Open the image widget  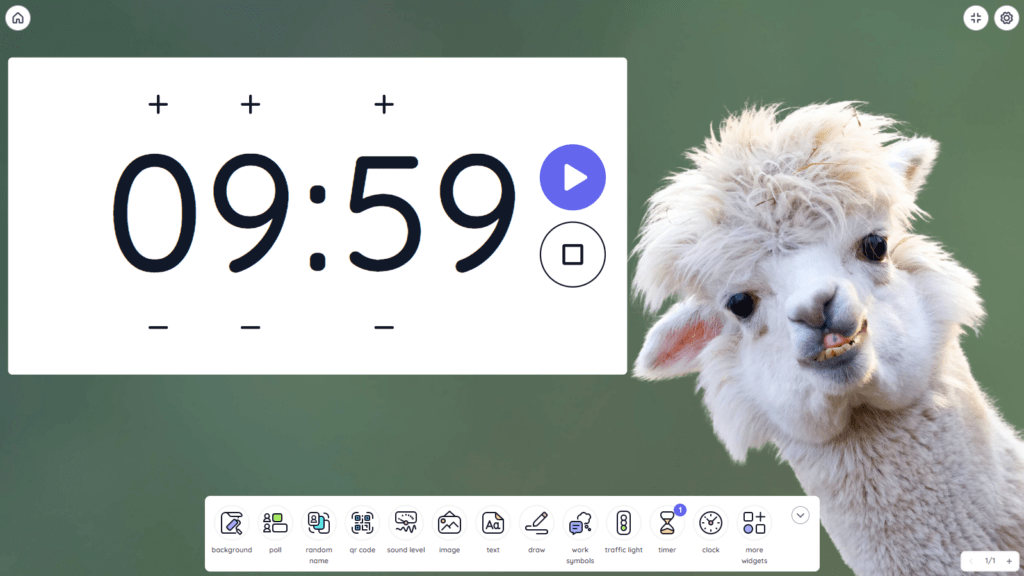(449, 524)
